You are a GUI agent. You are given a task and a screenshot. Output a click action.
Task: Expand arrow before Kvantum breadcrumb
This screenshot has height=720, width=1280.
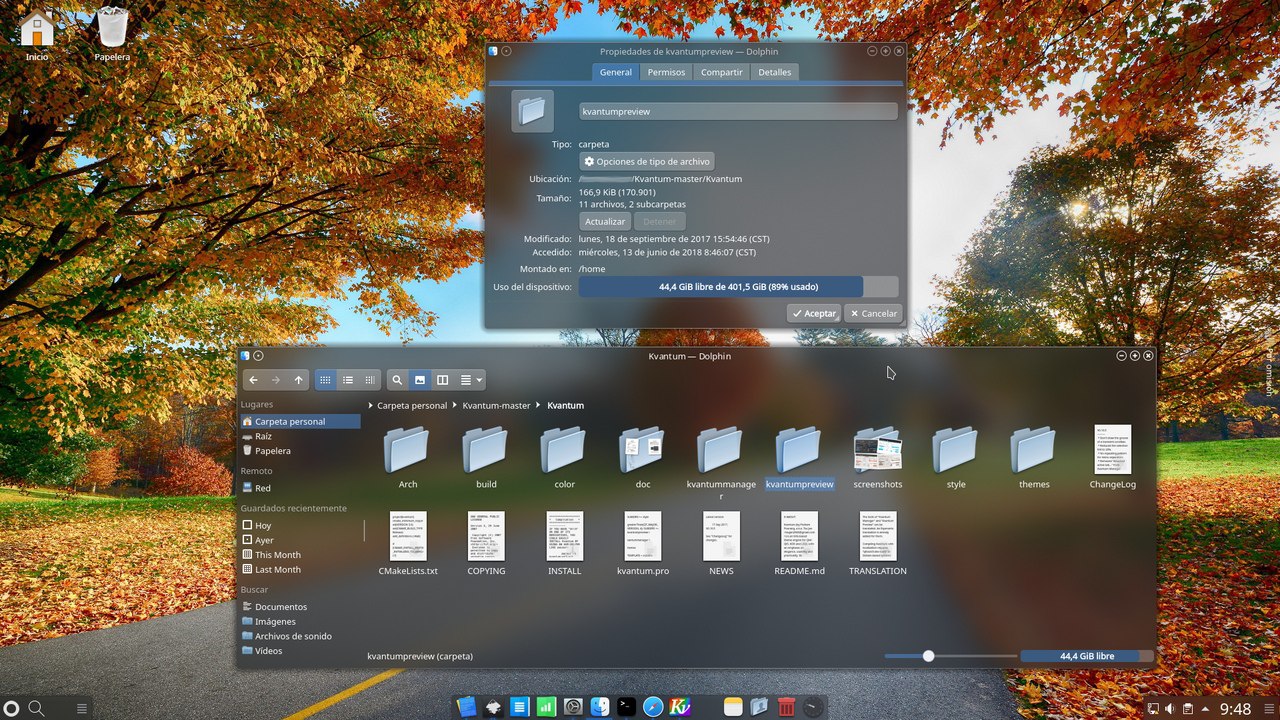click(539, 406)
